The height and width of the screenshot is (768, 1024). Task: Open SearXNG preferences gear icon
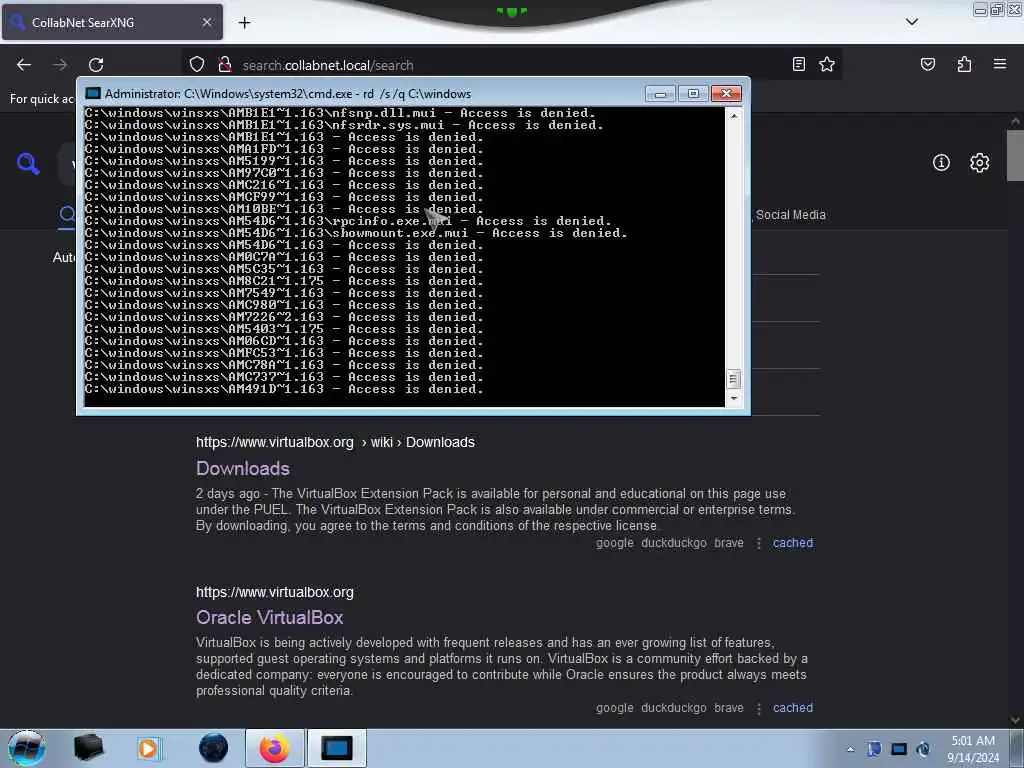click(979, 163)
